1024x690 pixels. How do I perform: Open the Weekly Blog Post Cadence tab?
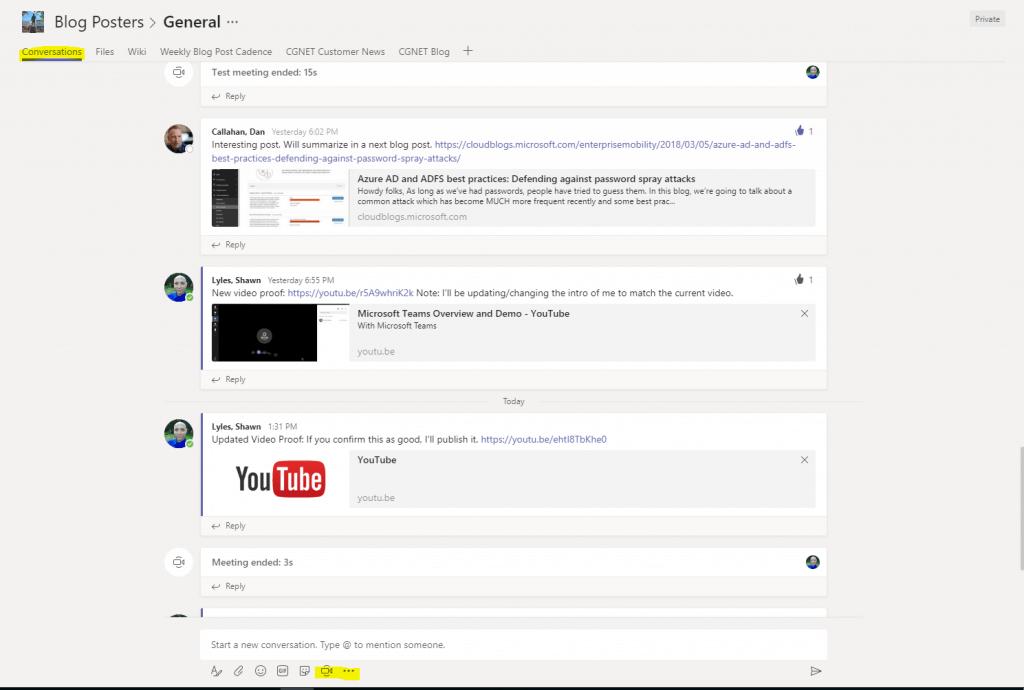216,52
